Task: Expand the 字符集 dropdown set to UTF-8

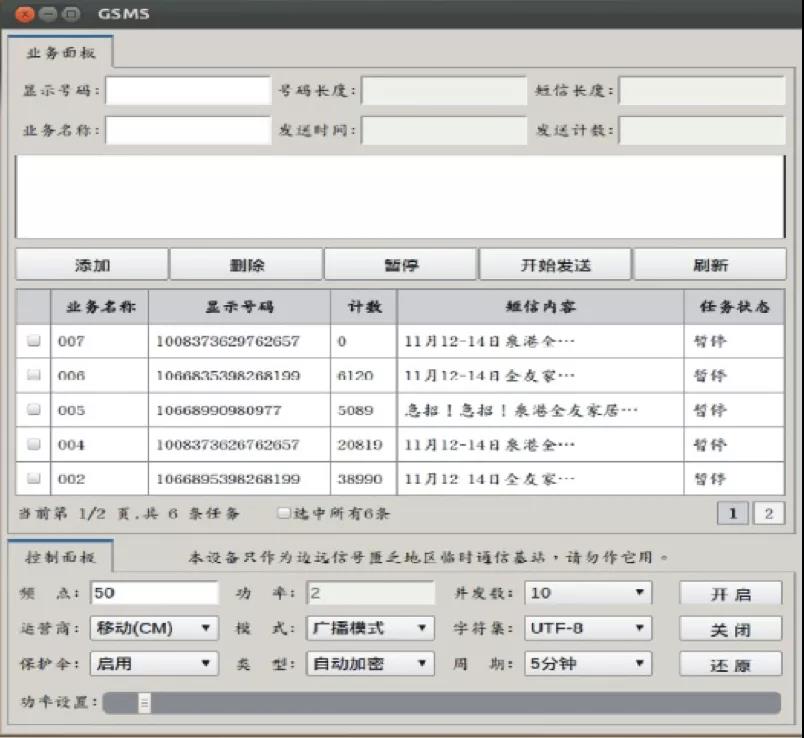Action: (588, 628)
